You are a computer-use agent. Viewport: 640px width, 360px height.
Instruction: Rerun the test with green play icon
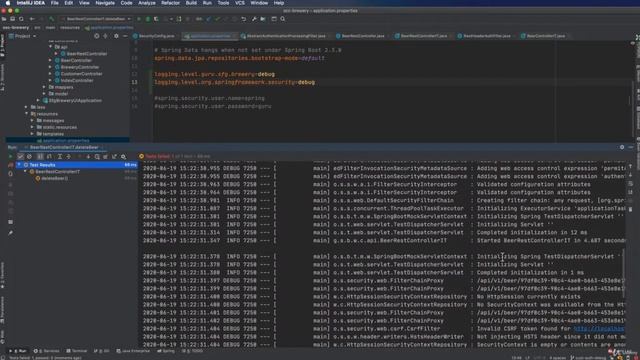point(11,156)
